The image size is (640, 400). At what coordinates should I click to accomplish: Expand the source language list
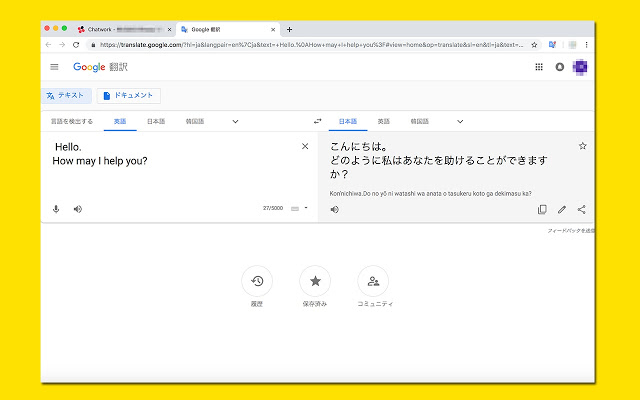click(x=235, y=121)
